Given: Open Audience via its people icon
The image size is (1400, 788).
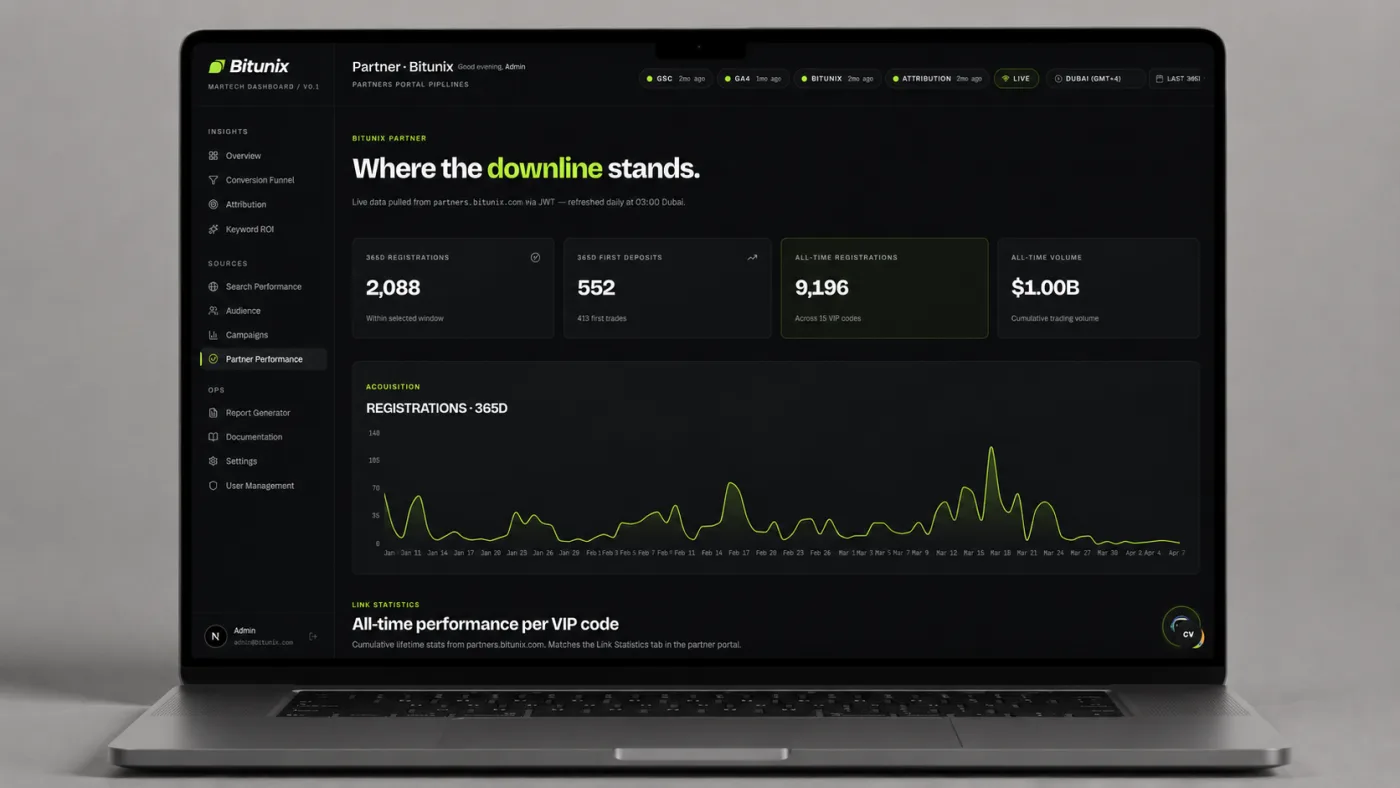Looking at the screenshot, I should click(213, 311).
